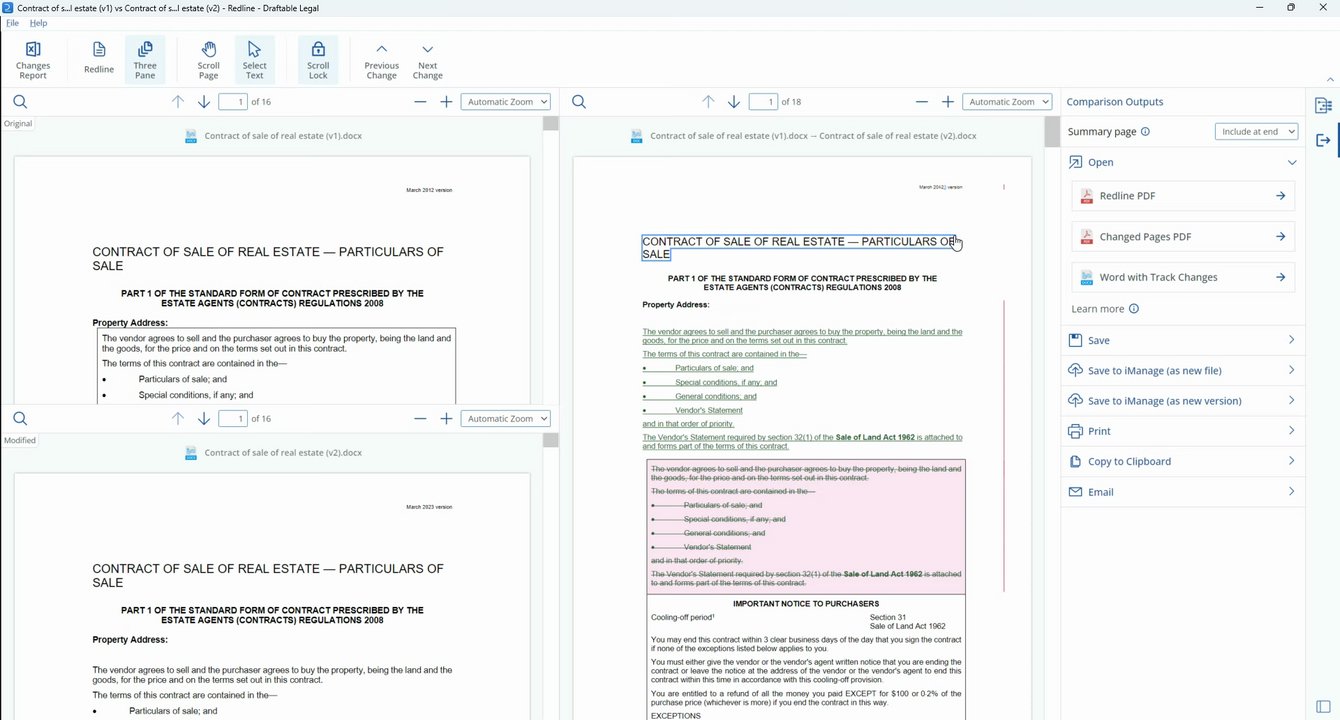Zoom out in the Original pane
The width and height of the screenshot is (1340, 720).
(420, 102)
